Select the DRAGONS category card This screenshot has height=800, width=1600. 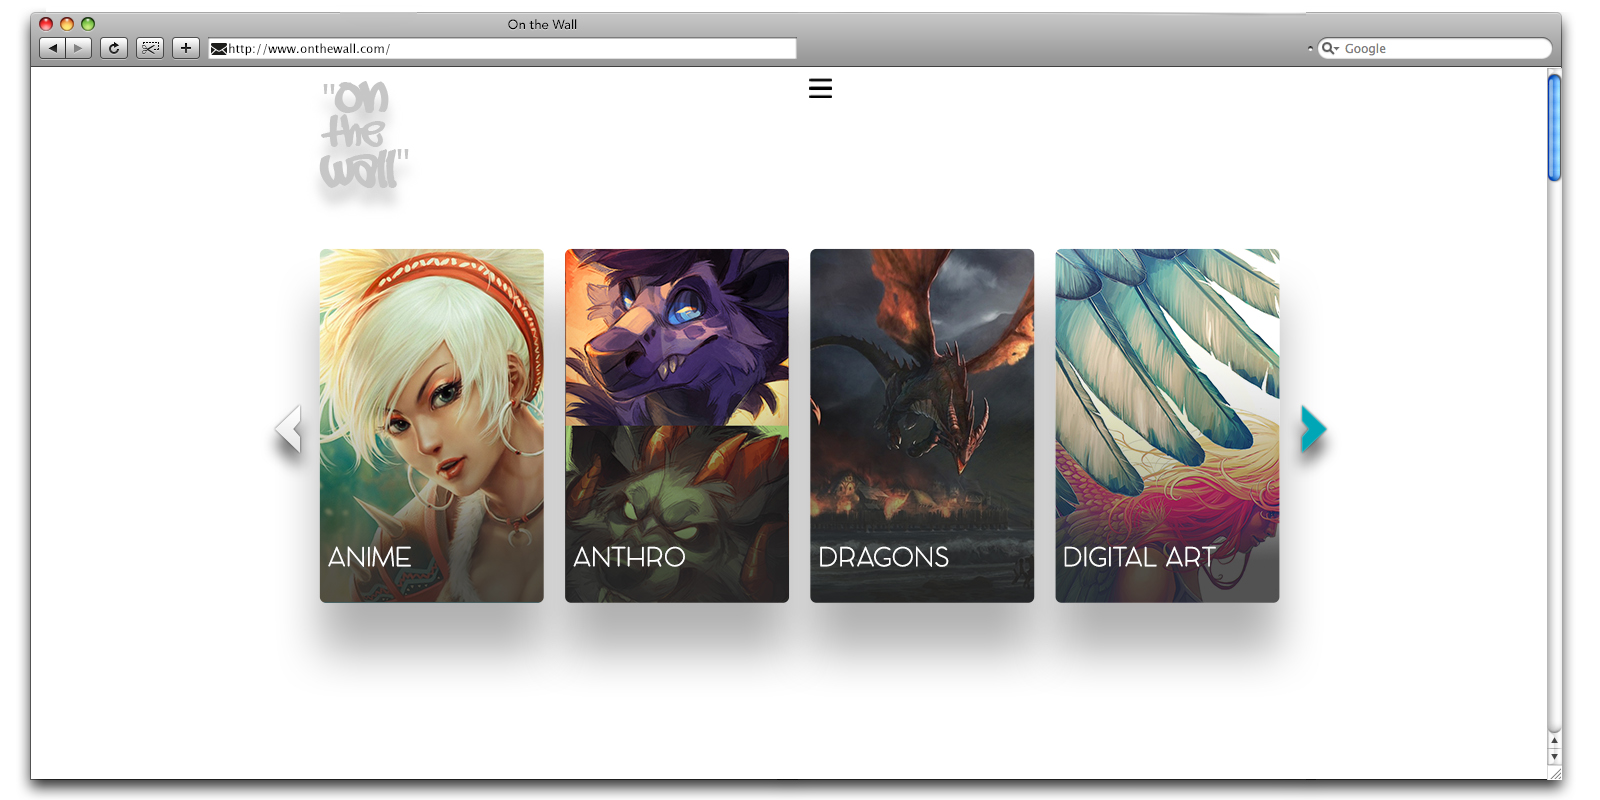tap(922, 426)
